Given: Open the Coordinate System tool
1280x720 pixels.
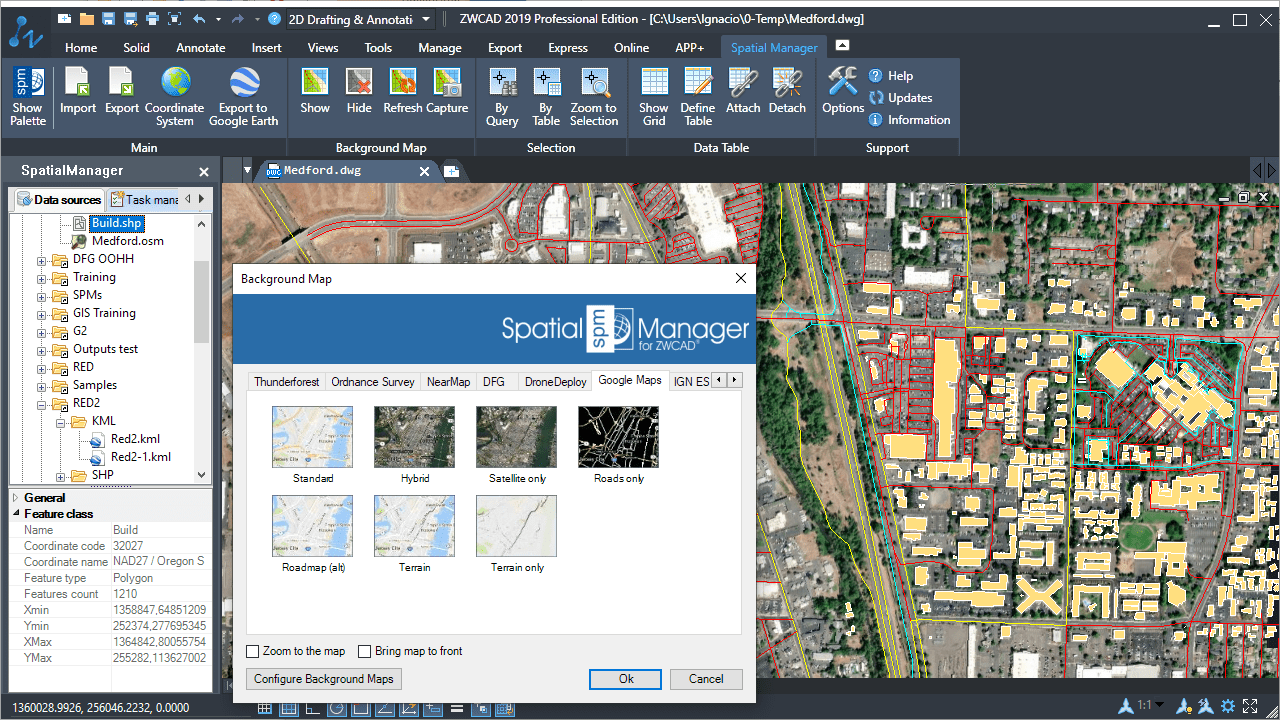Looking at the screenshot, I should 175,97.
